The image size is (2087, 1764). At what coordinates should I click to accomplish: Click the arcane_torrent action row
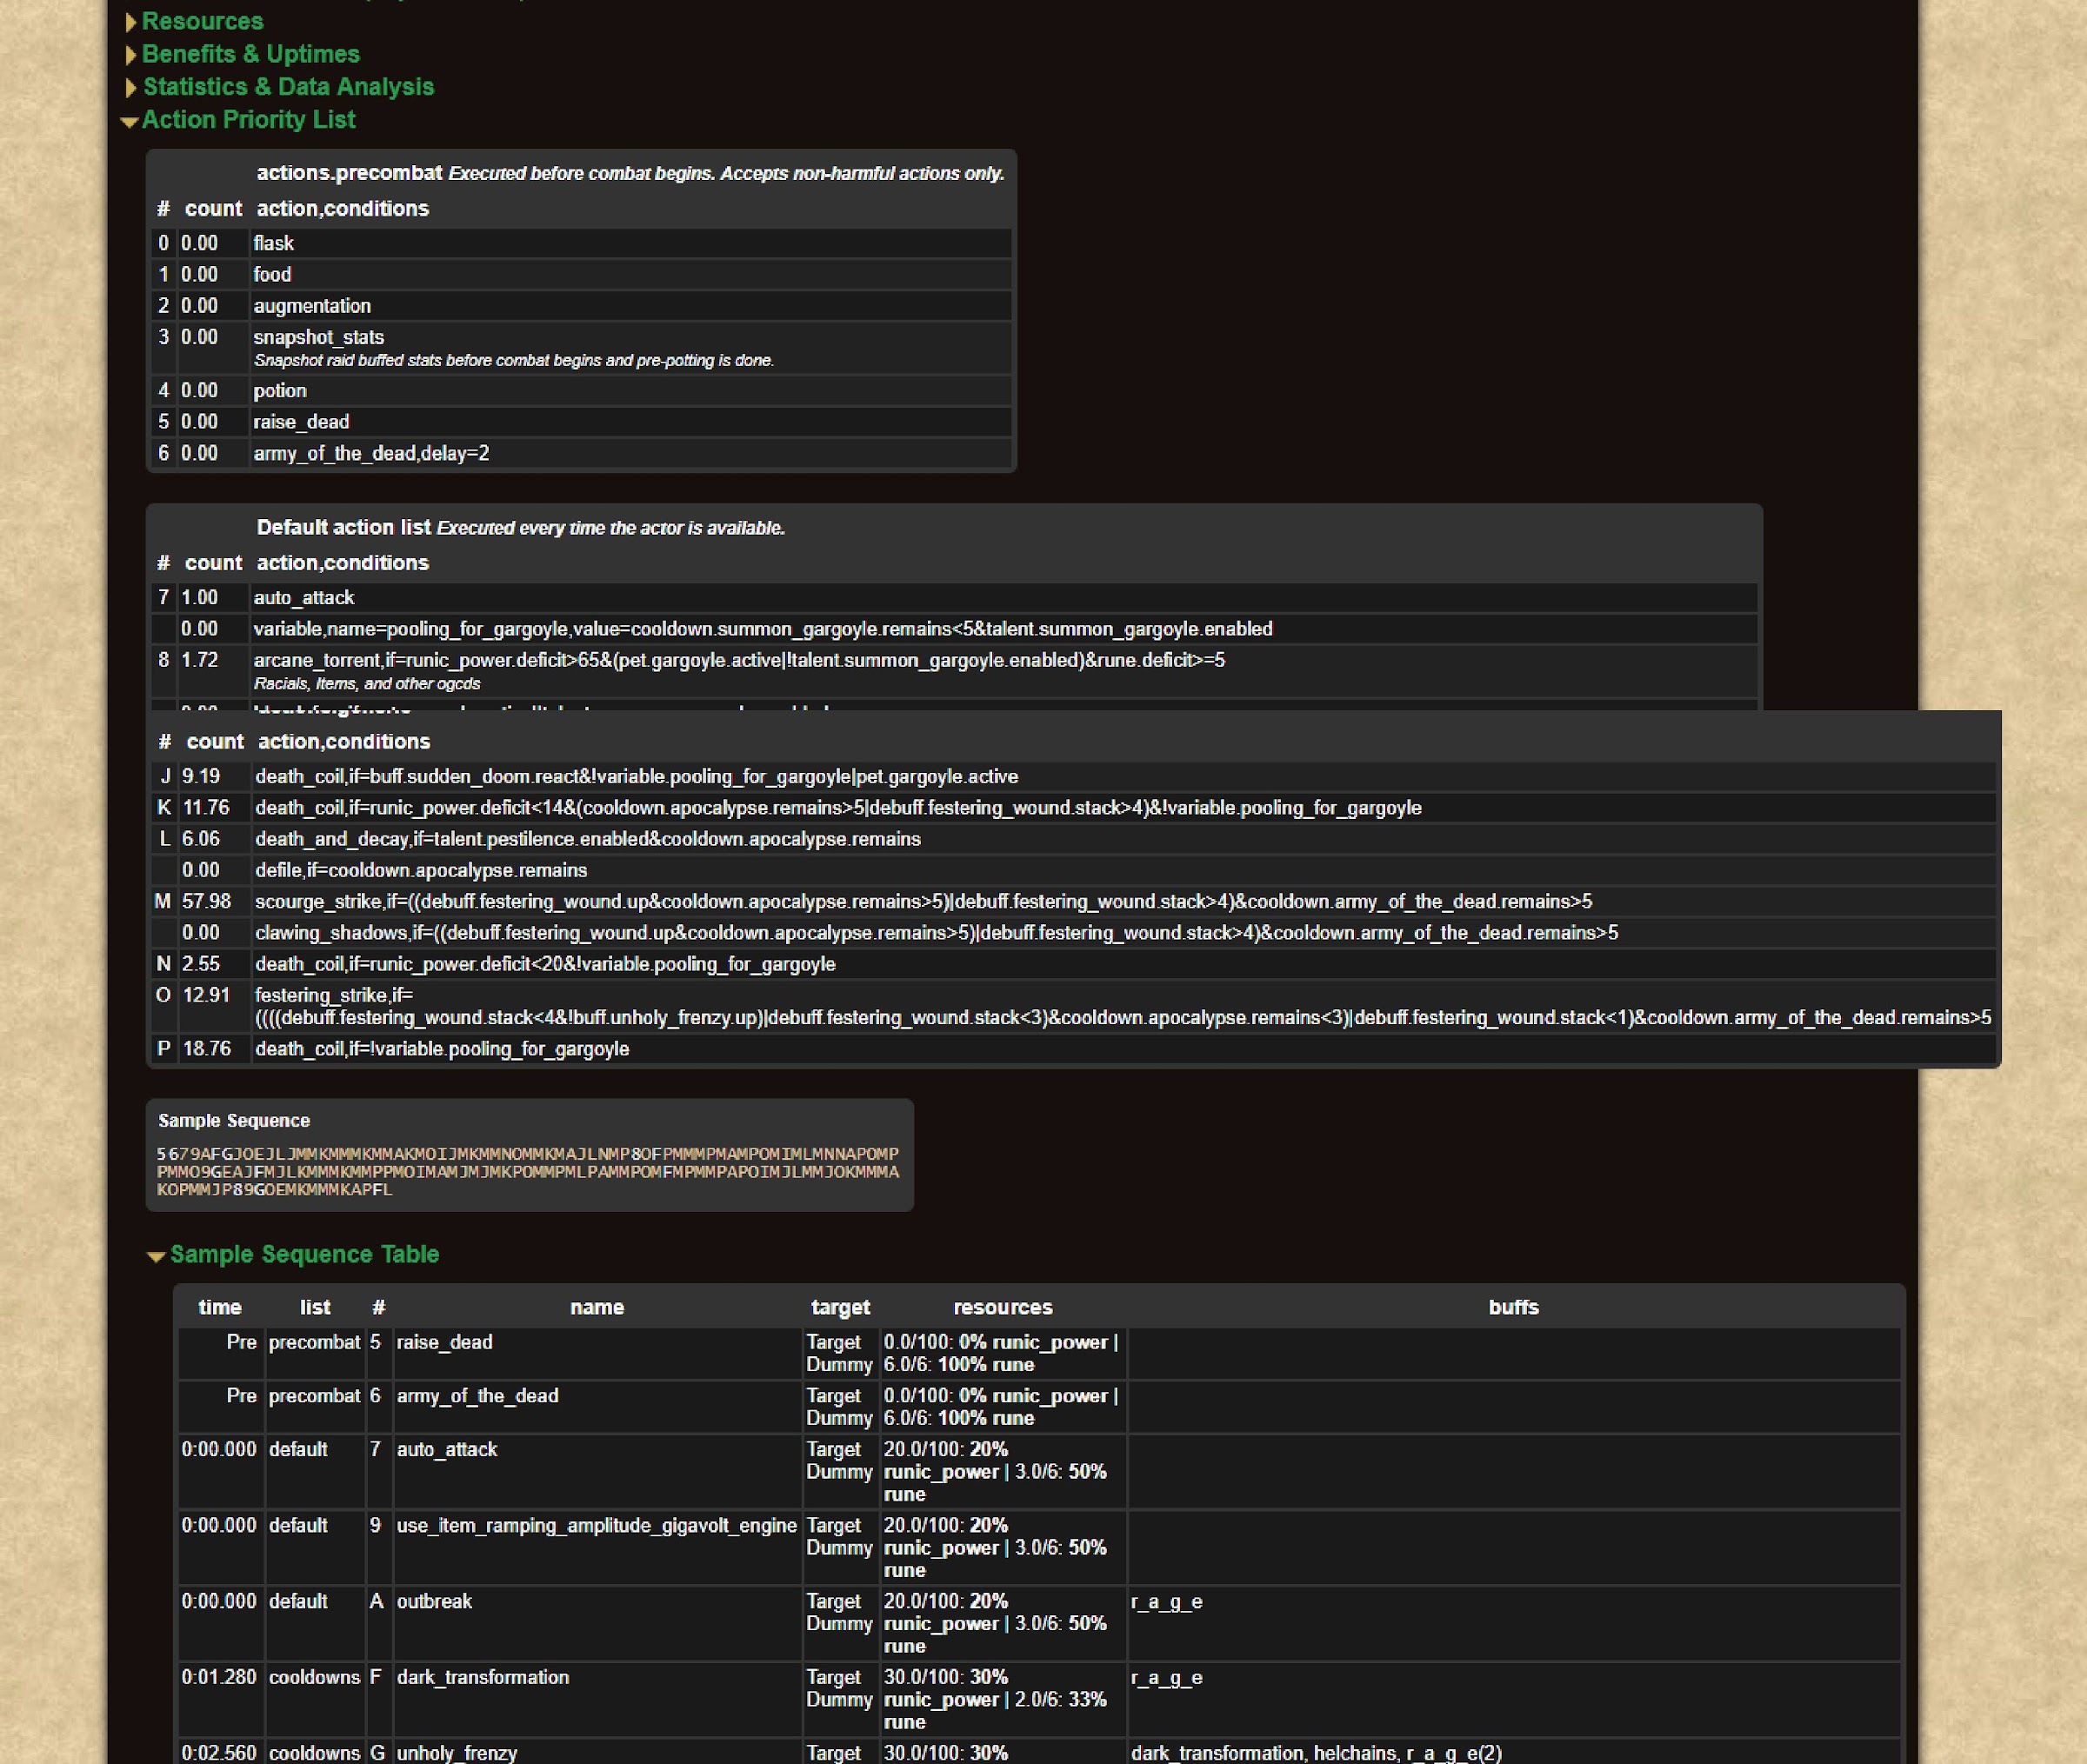click(738, 660)
